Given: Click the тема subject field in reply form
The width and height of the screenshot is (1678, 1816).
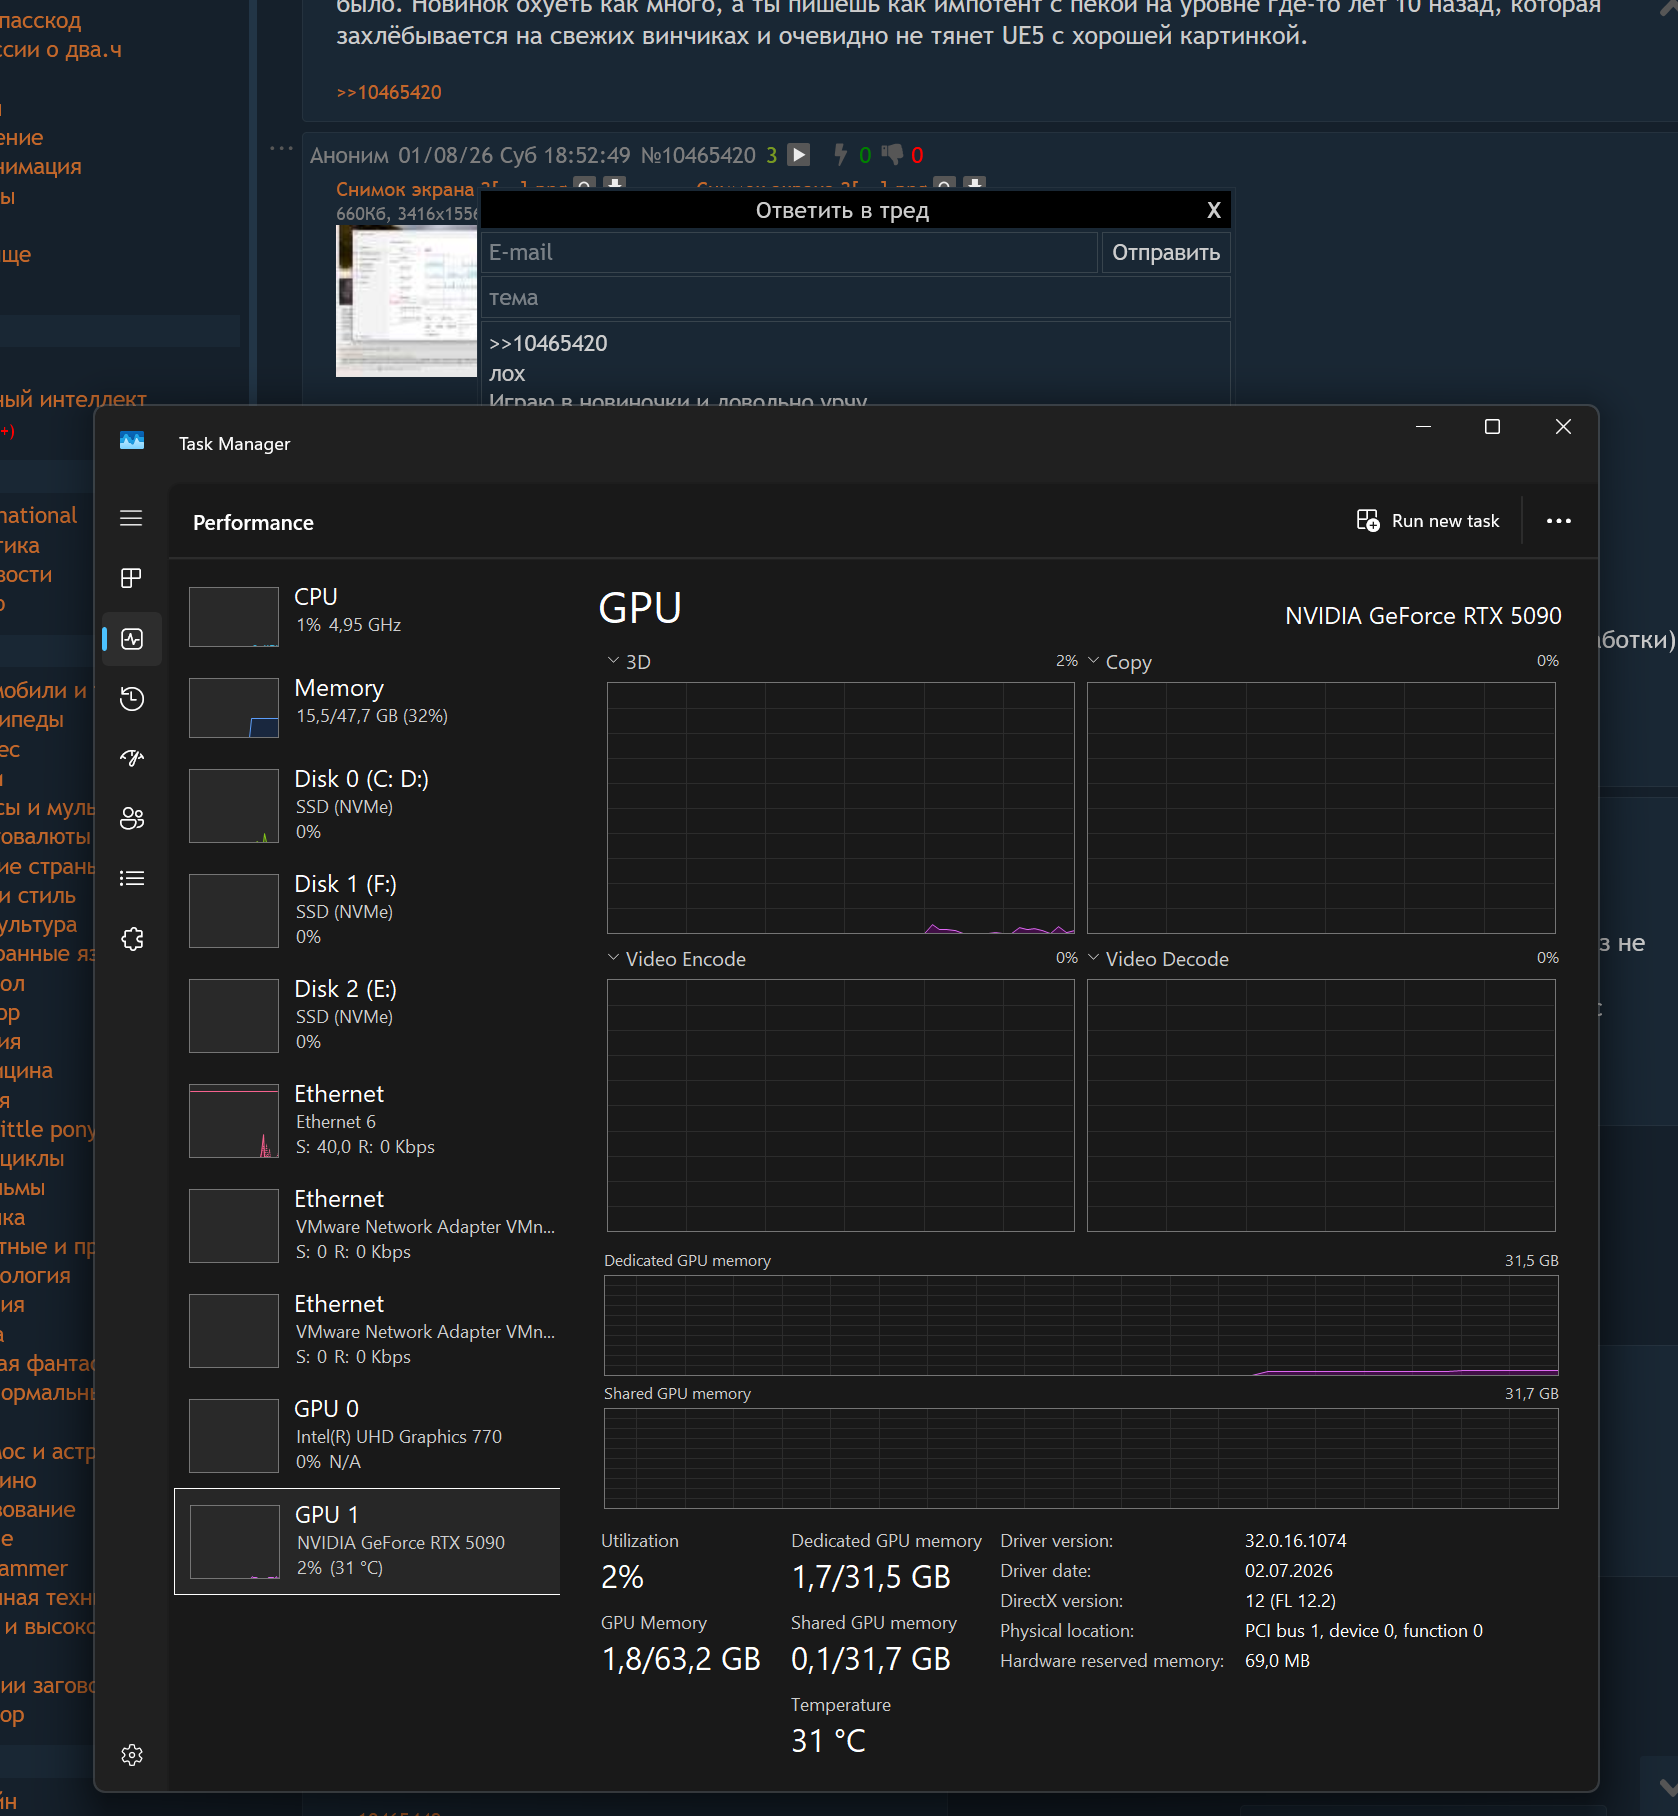Looking at the screenshot, I should point(856,297).
